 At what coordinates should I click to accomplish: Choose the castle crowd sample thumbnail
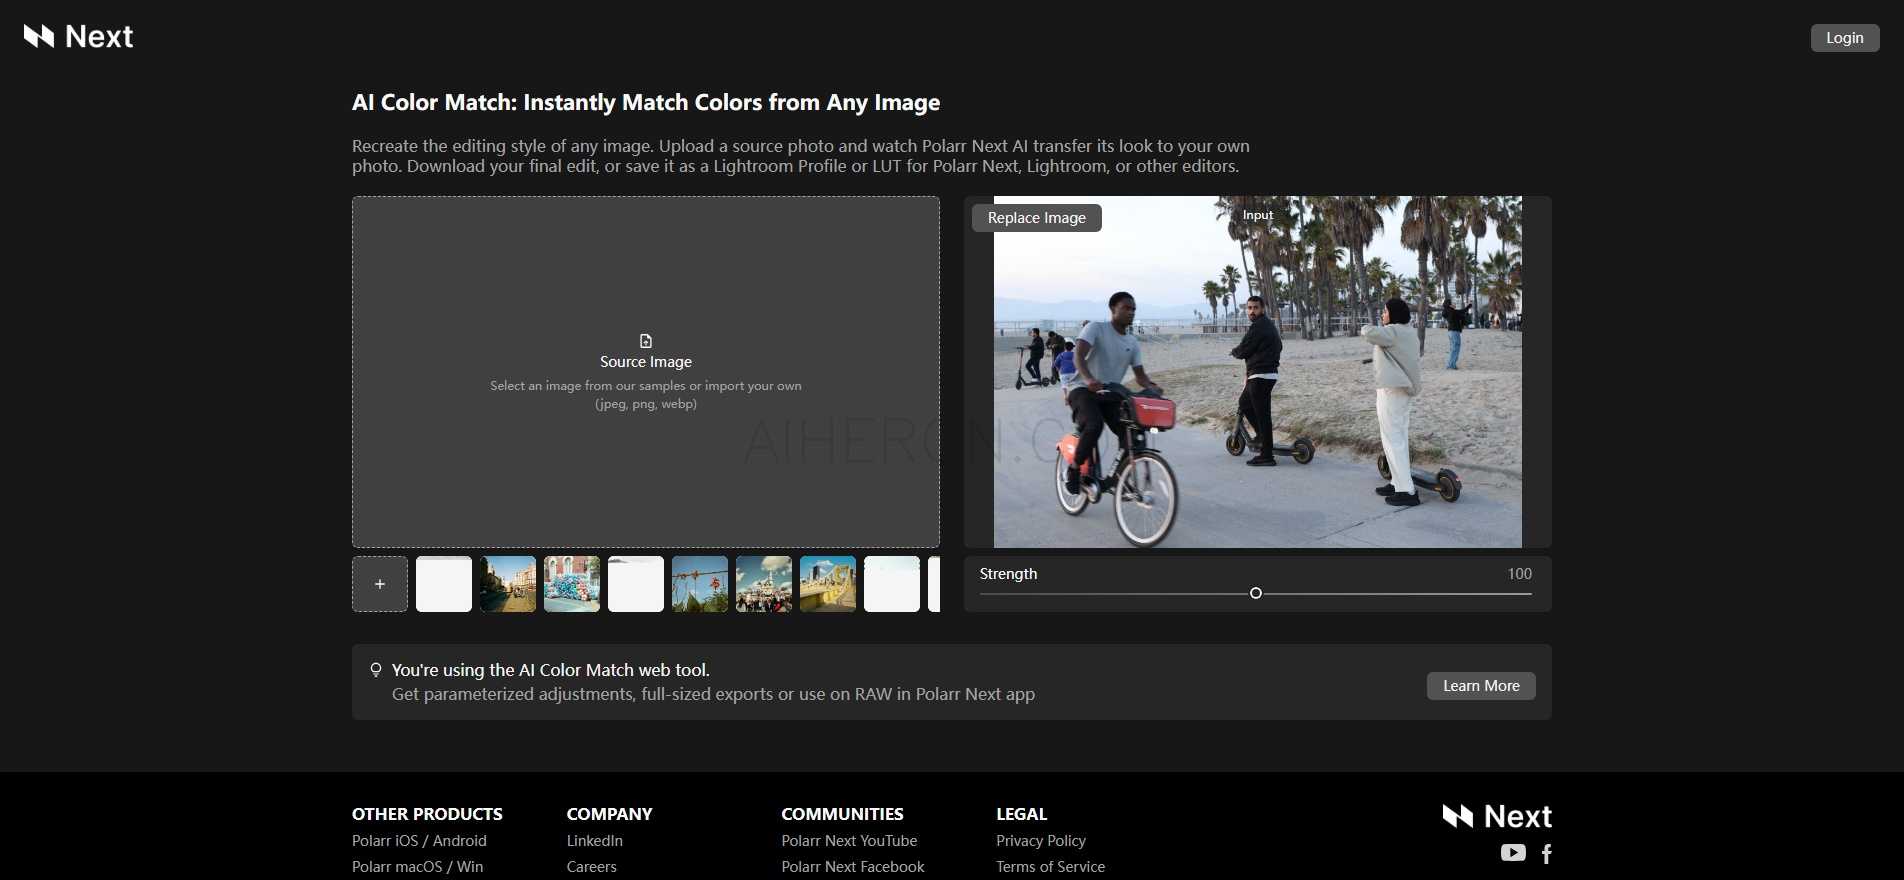point(764,584)
